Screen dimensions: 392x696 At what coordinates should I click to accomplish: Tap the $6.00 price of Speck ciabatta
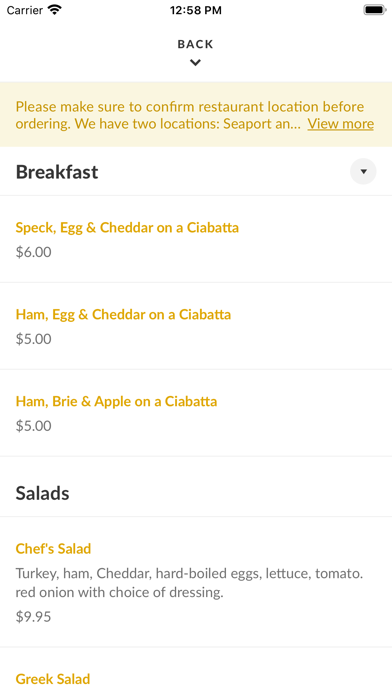[33, 252]
